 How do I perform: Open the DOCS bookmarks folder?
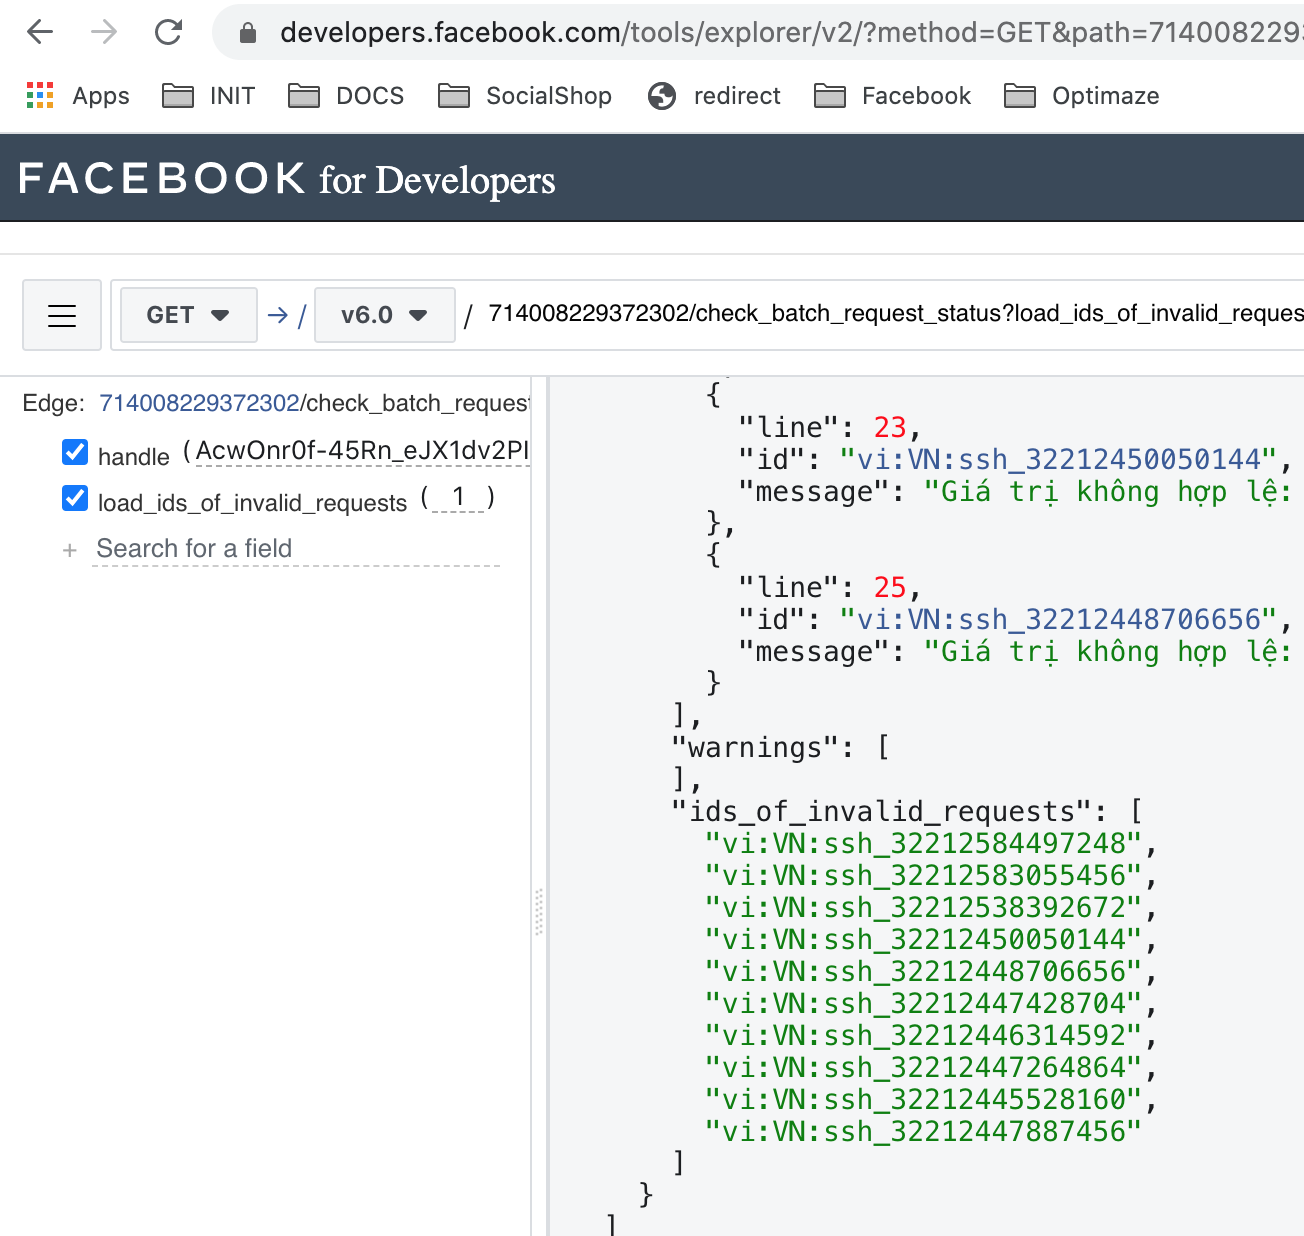click(346, 96)
